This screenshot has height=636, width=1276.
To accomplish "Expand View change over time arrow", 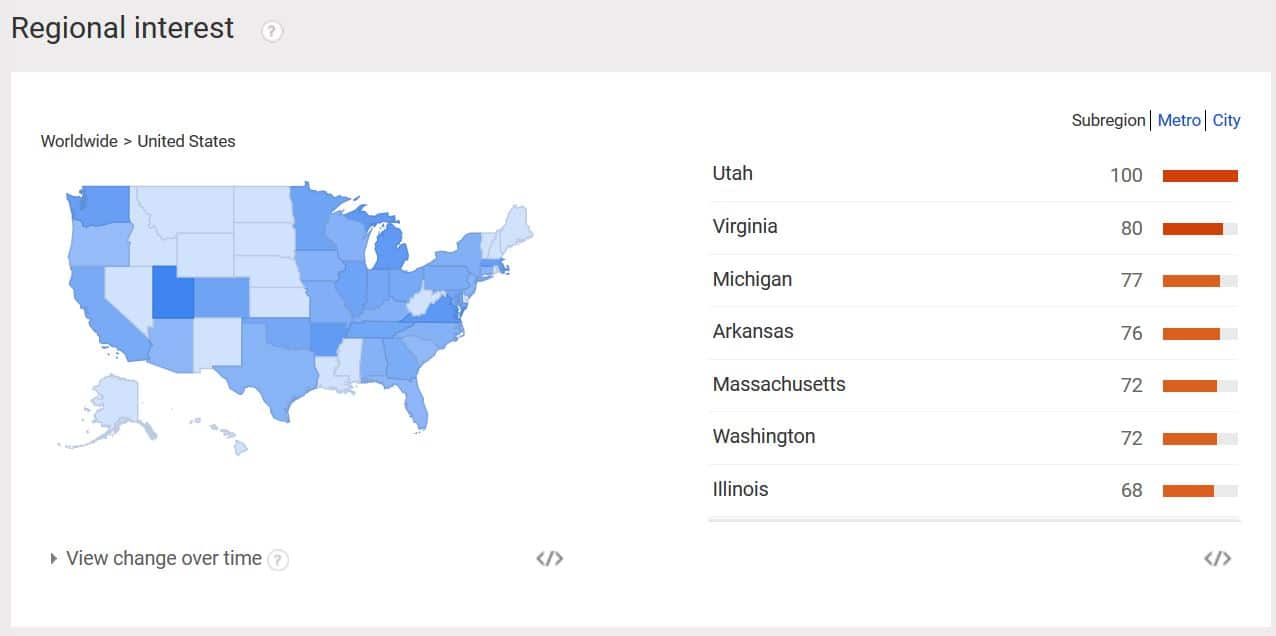I will [x=53, y=558].
